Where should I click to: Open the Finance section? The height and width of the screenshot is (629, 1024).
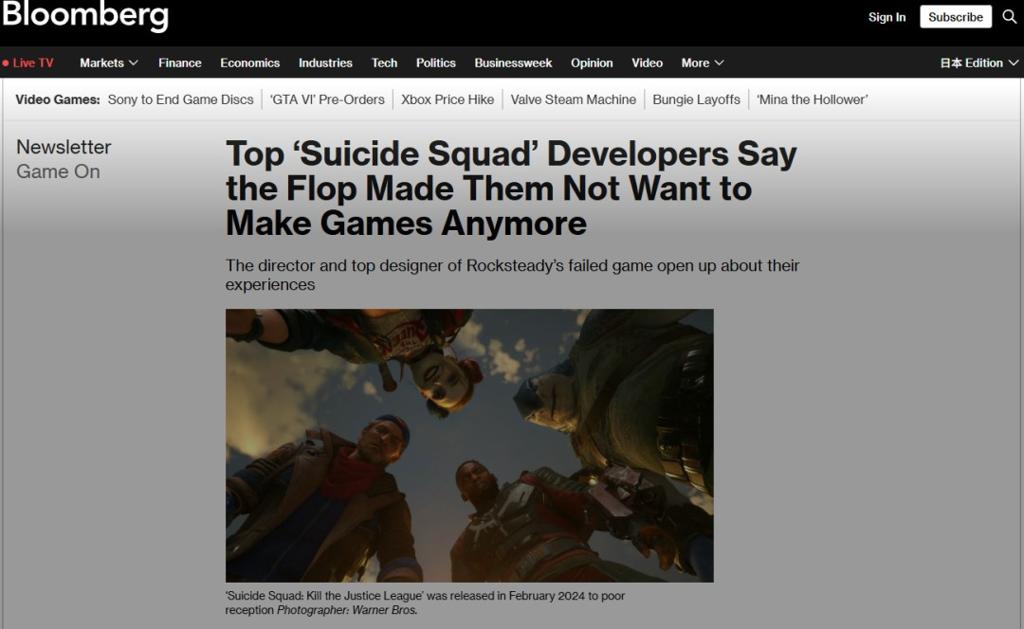point(180,63)
